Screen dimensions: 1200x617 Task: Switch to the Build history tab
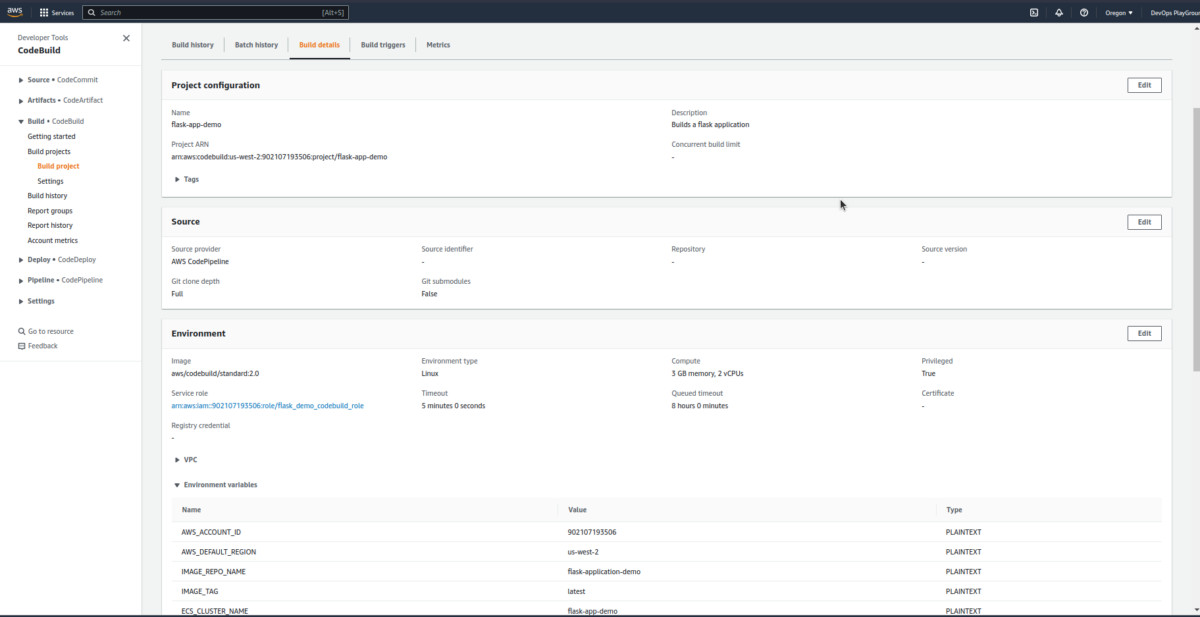coord(192,45)
